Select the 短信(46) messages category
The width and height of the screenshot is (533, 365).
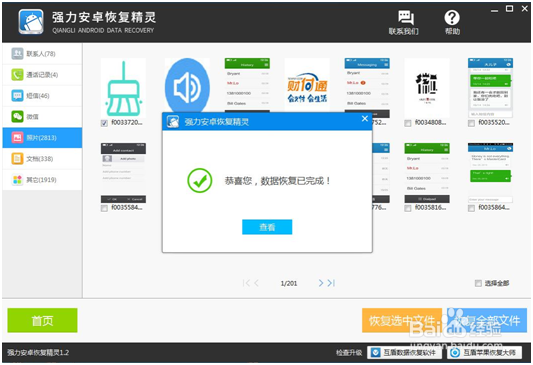point(42,96)
